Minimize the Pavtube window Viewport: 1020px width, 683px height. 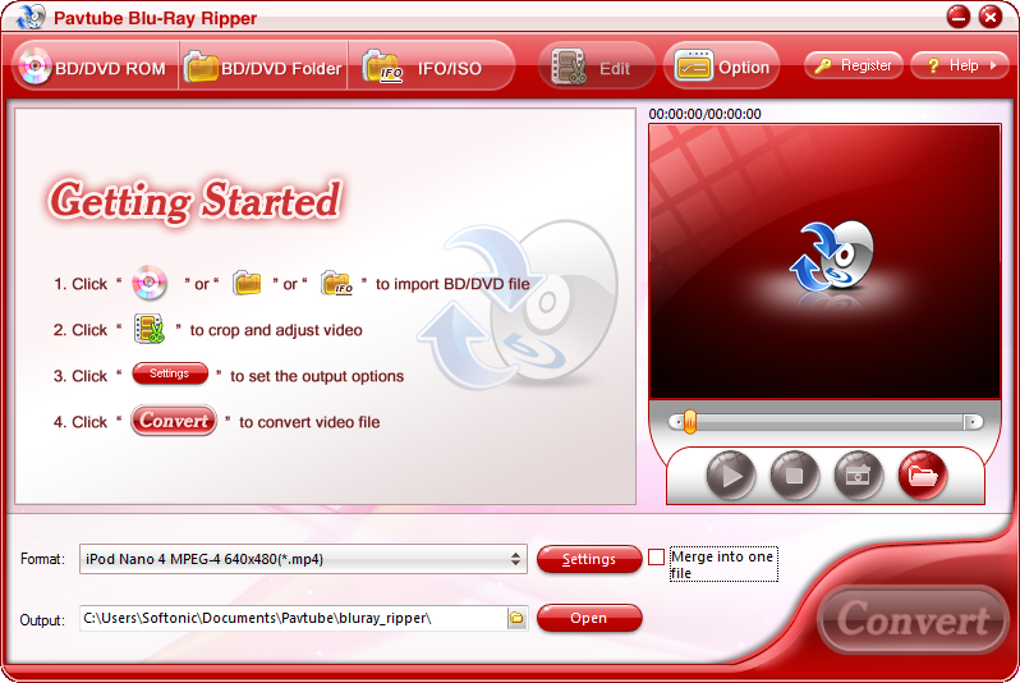click(958, 17)
